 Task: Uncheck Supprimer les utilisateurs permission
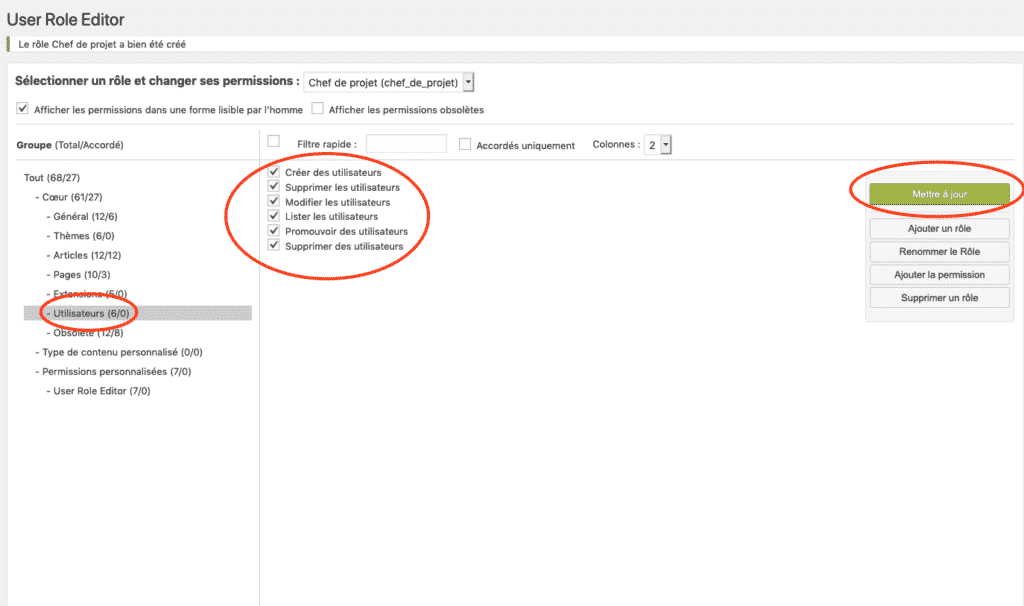274,186
